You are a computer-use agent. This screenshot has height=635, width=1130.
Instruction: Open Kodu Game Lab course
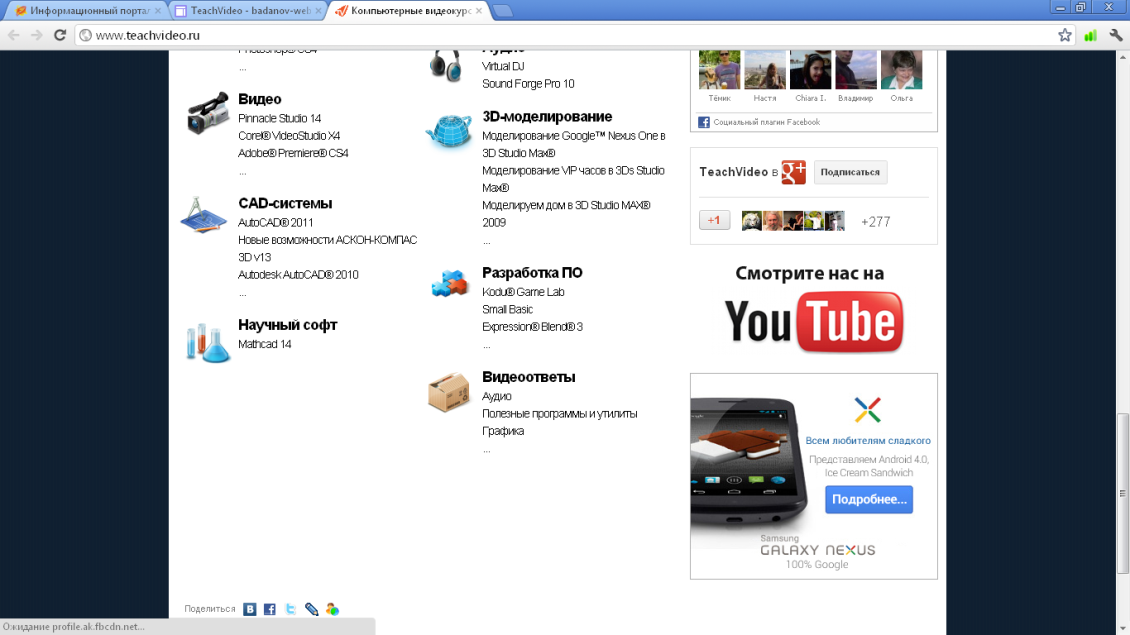(523, 292)
